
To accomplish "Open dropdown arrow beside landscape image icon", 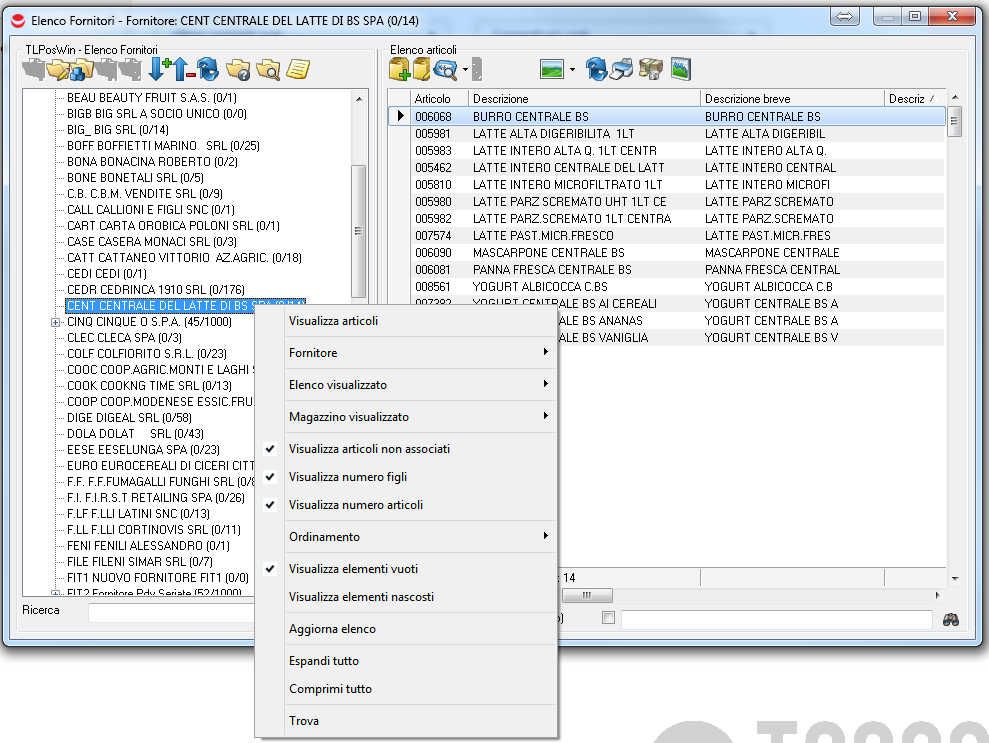I will tap(572, 70).
